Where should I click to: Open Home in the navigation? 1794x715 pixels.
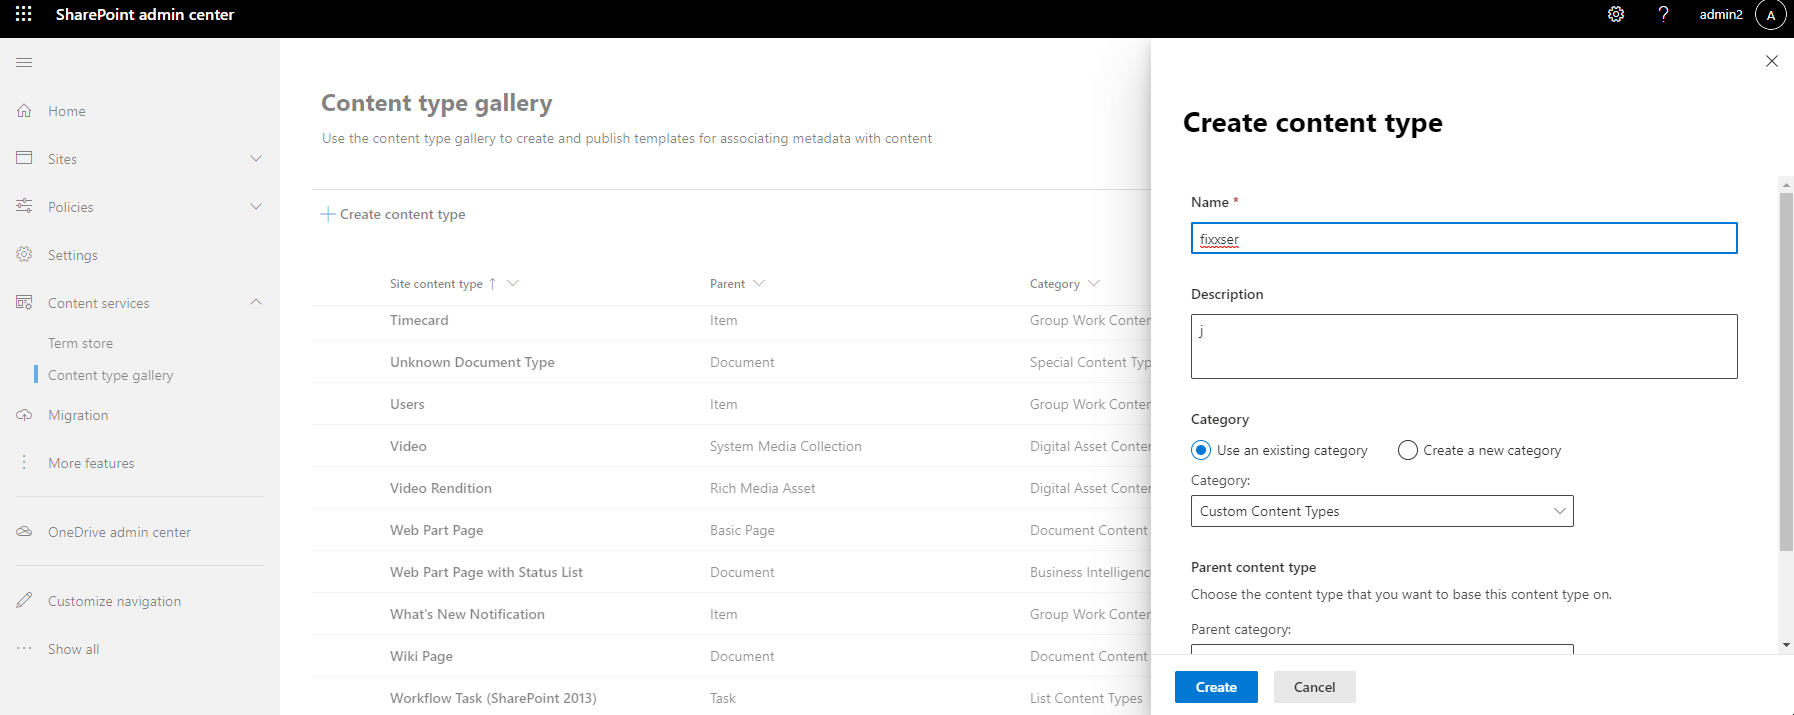(x=67, y=111)
